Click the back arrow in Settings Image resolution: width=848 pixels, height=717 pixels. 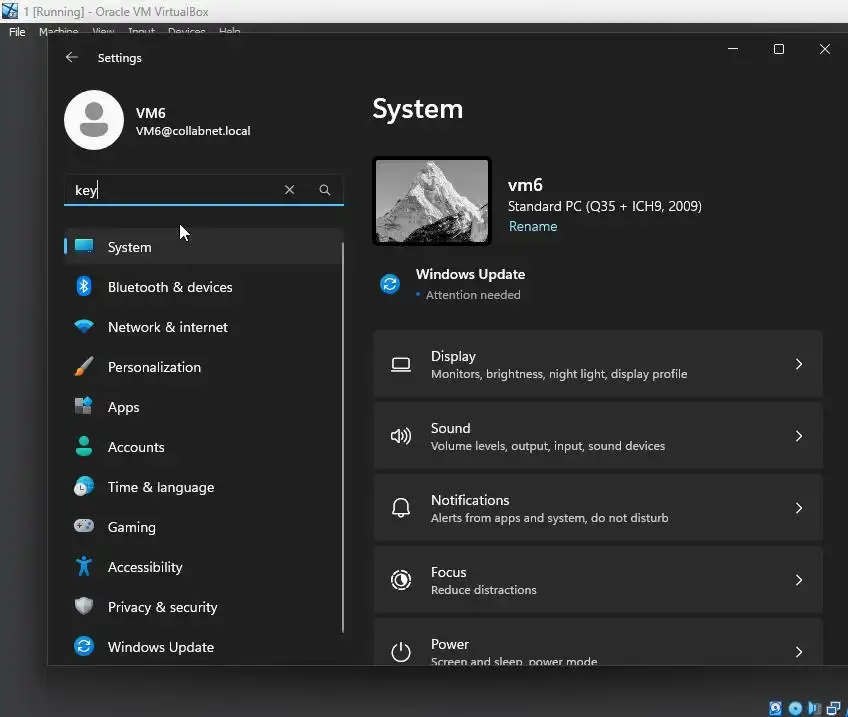(x=71, y=57)
